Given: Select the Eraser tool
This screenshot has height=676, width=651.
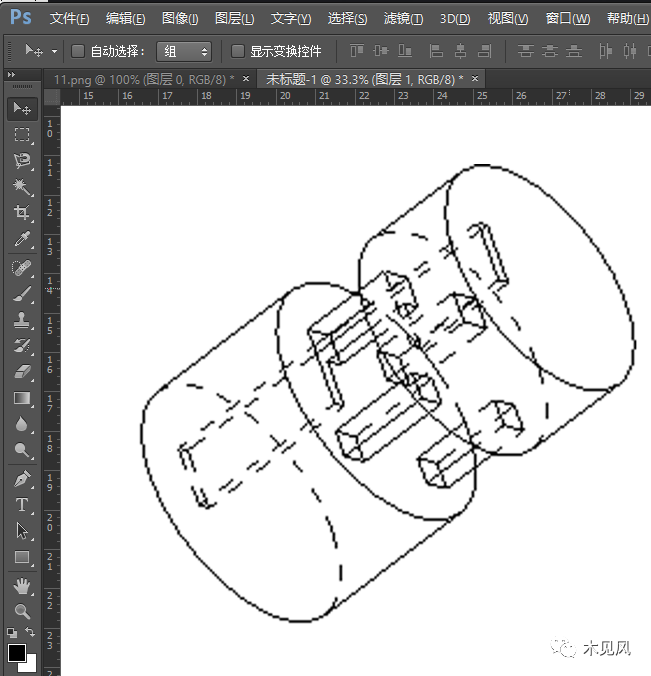Looking at the screenshot, I should (x=22, y=372).
